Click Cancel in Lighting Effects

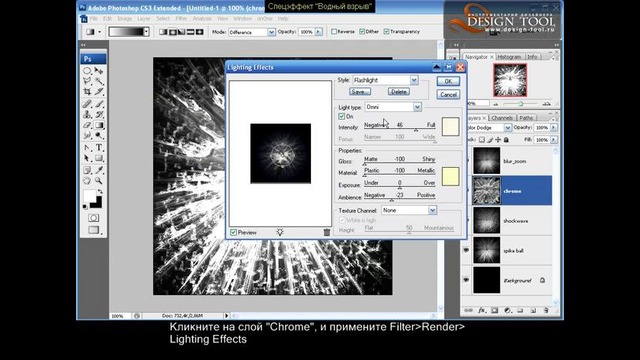pyautogui.click(x=448, y=95)
